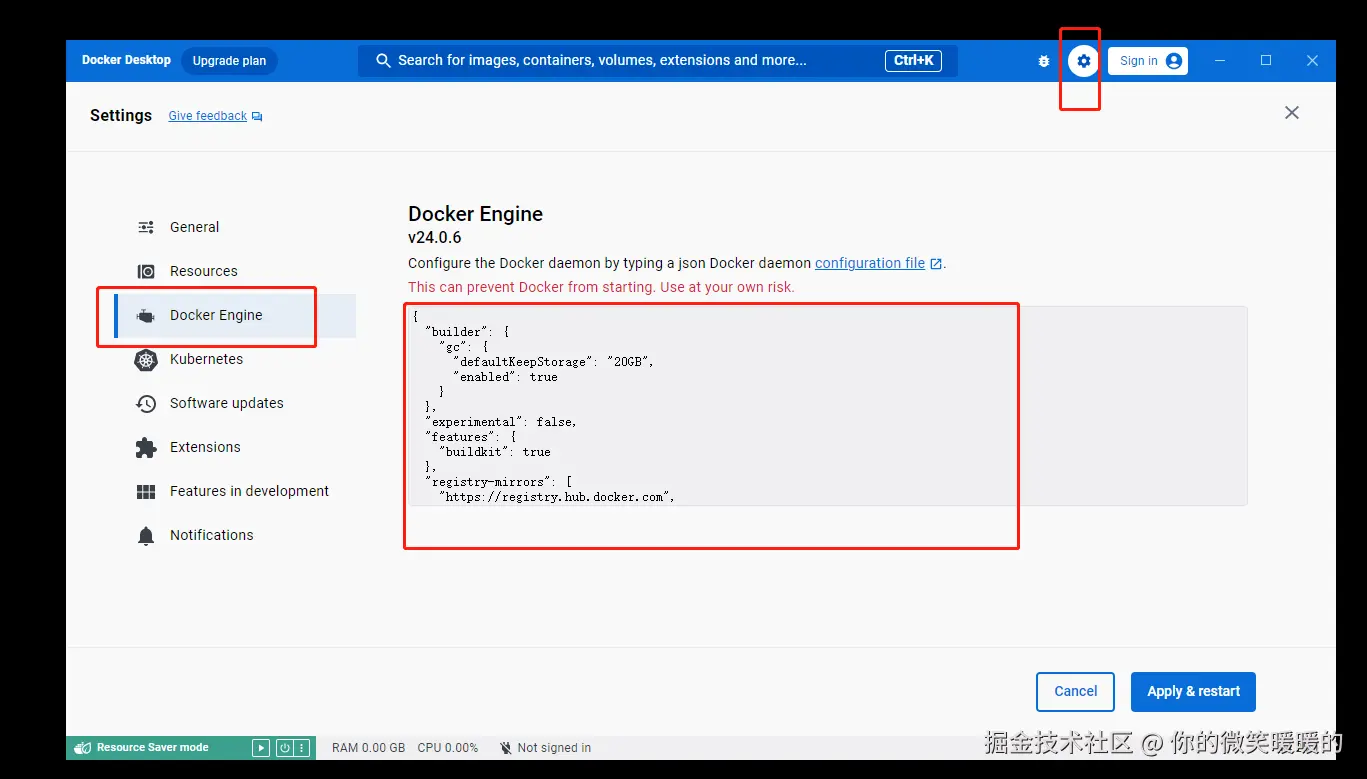Open the three-dot menu in the status bar
The image size is (1367, 779).
click(301, 748)
